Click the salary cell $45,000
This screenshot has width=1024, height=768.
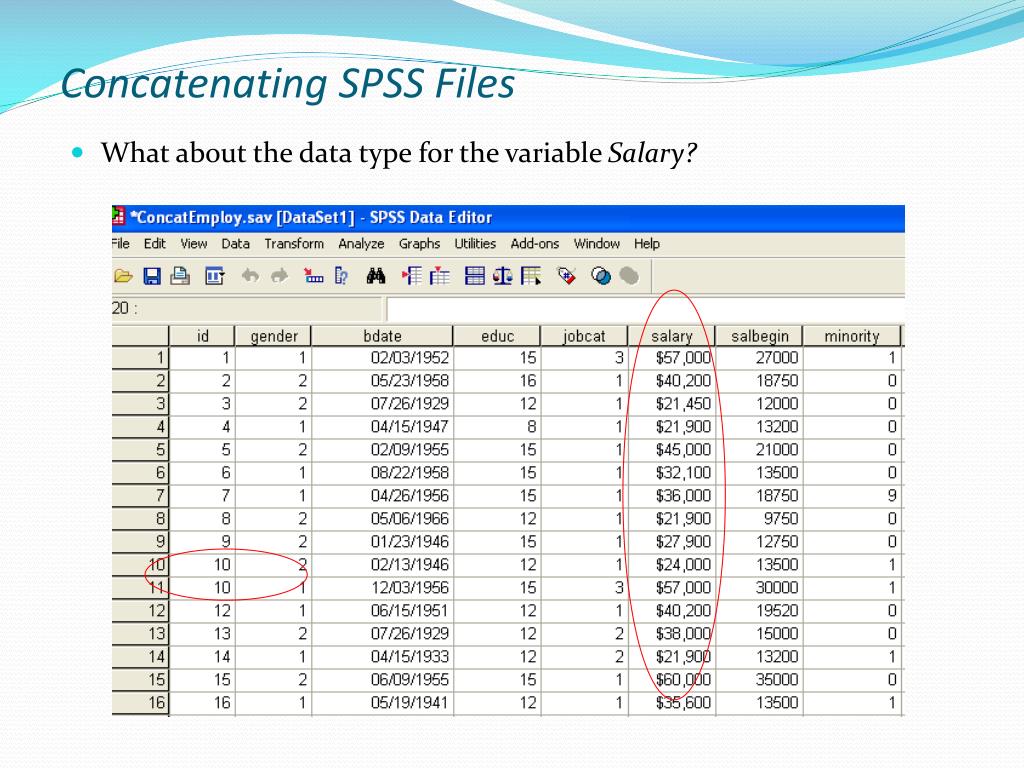click(x=671, y=450)
